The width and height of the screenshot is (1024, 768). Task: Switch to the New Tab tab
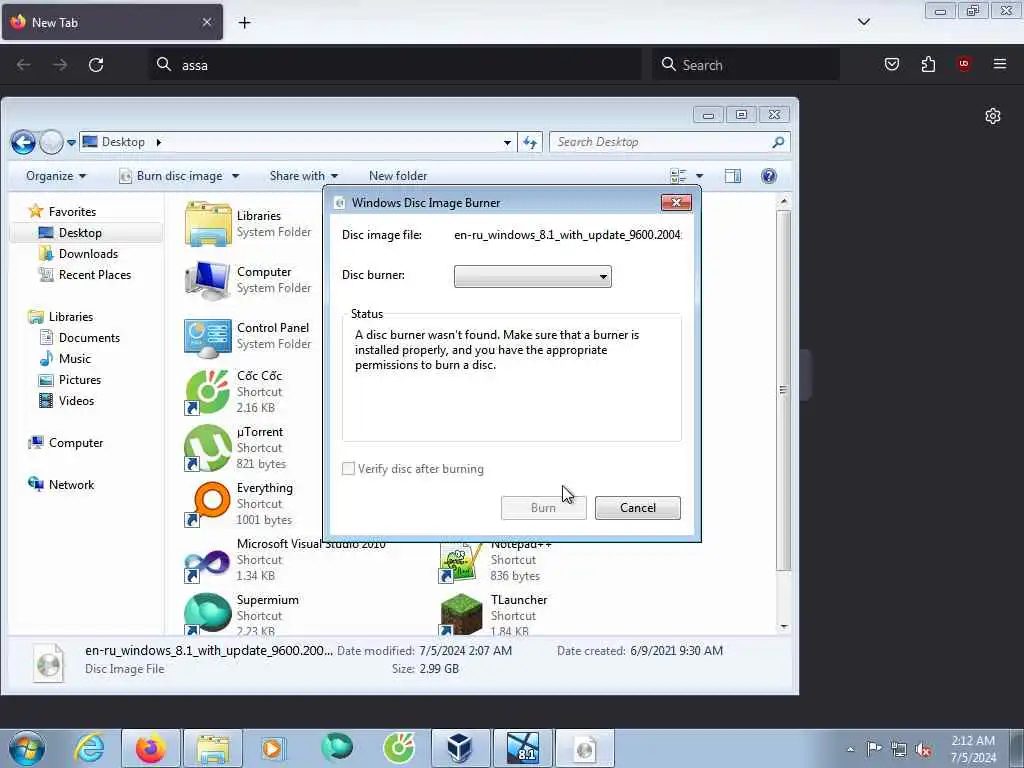click(x=112, y=22)
